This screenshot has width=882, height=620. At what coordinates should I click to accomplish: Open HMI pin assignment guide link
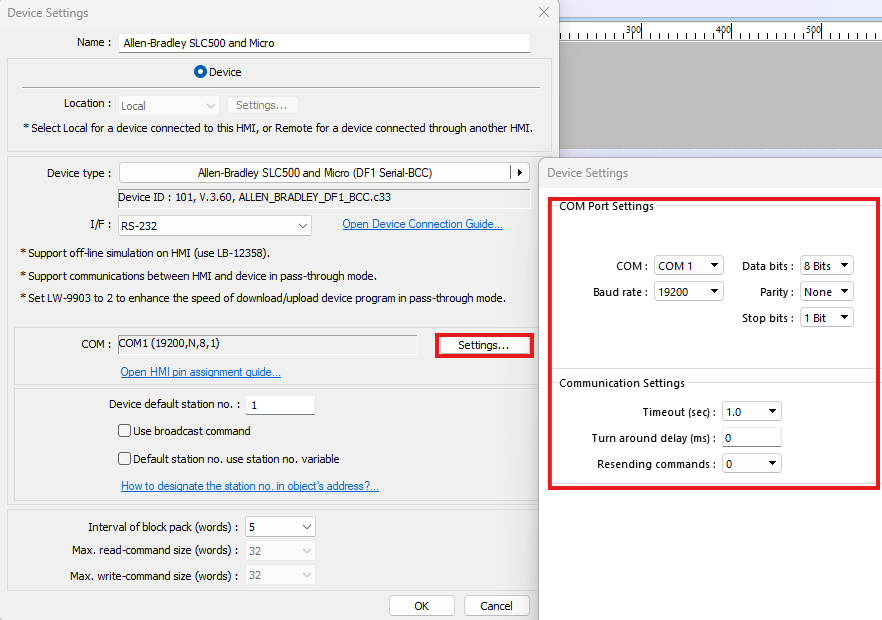coord(200,372)
